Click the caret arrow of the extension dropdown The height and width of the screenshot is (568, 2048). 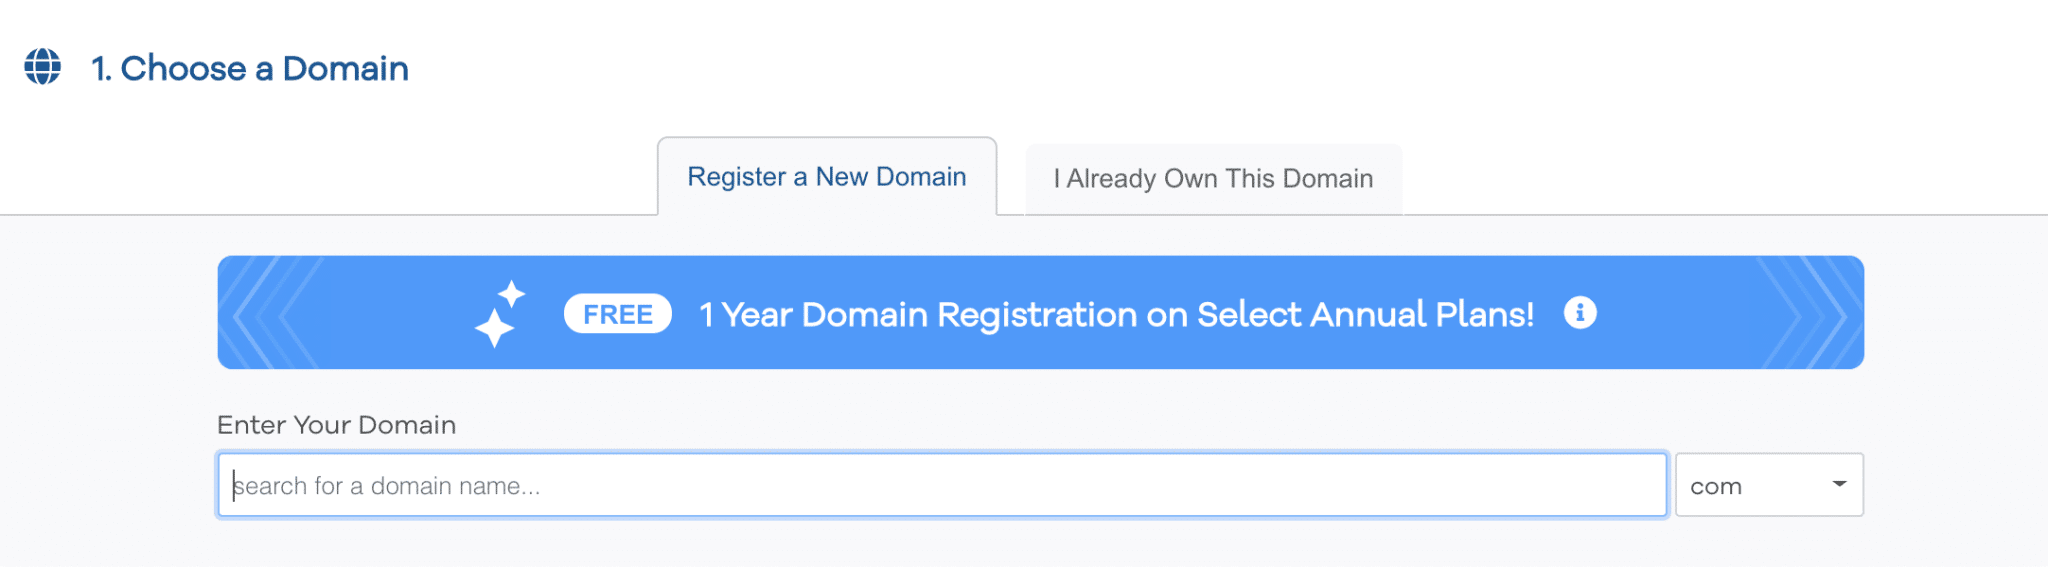click(x=1839, y=484)
